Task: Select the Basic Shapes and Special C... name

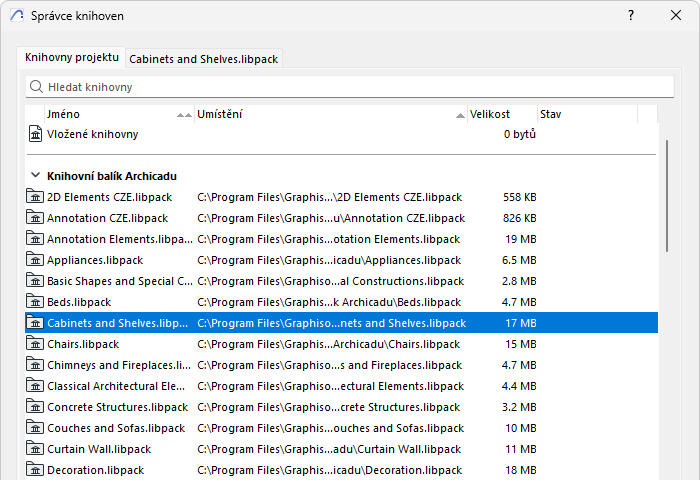Action: [x=120, y=281]
